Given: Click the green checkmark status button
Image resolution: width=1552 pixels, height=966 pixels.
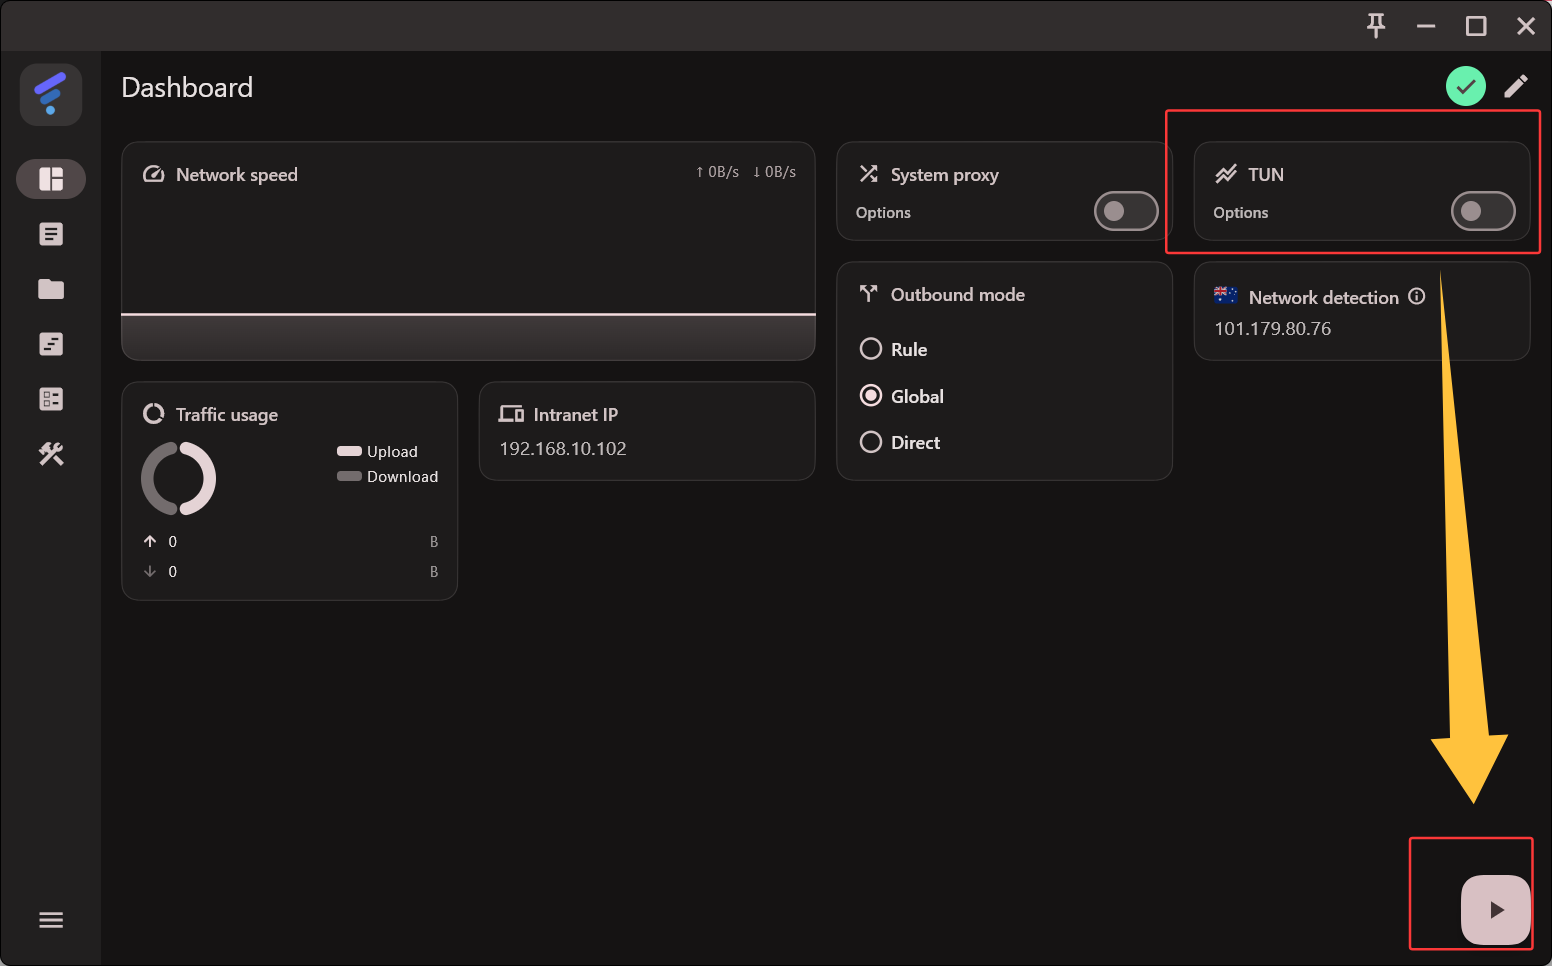Looking at the screenshot, I should [1466, 86].
